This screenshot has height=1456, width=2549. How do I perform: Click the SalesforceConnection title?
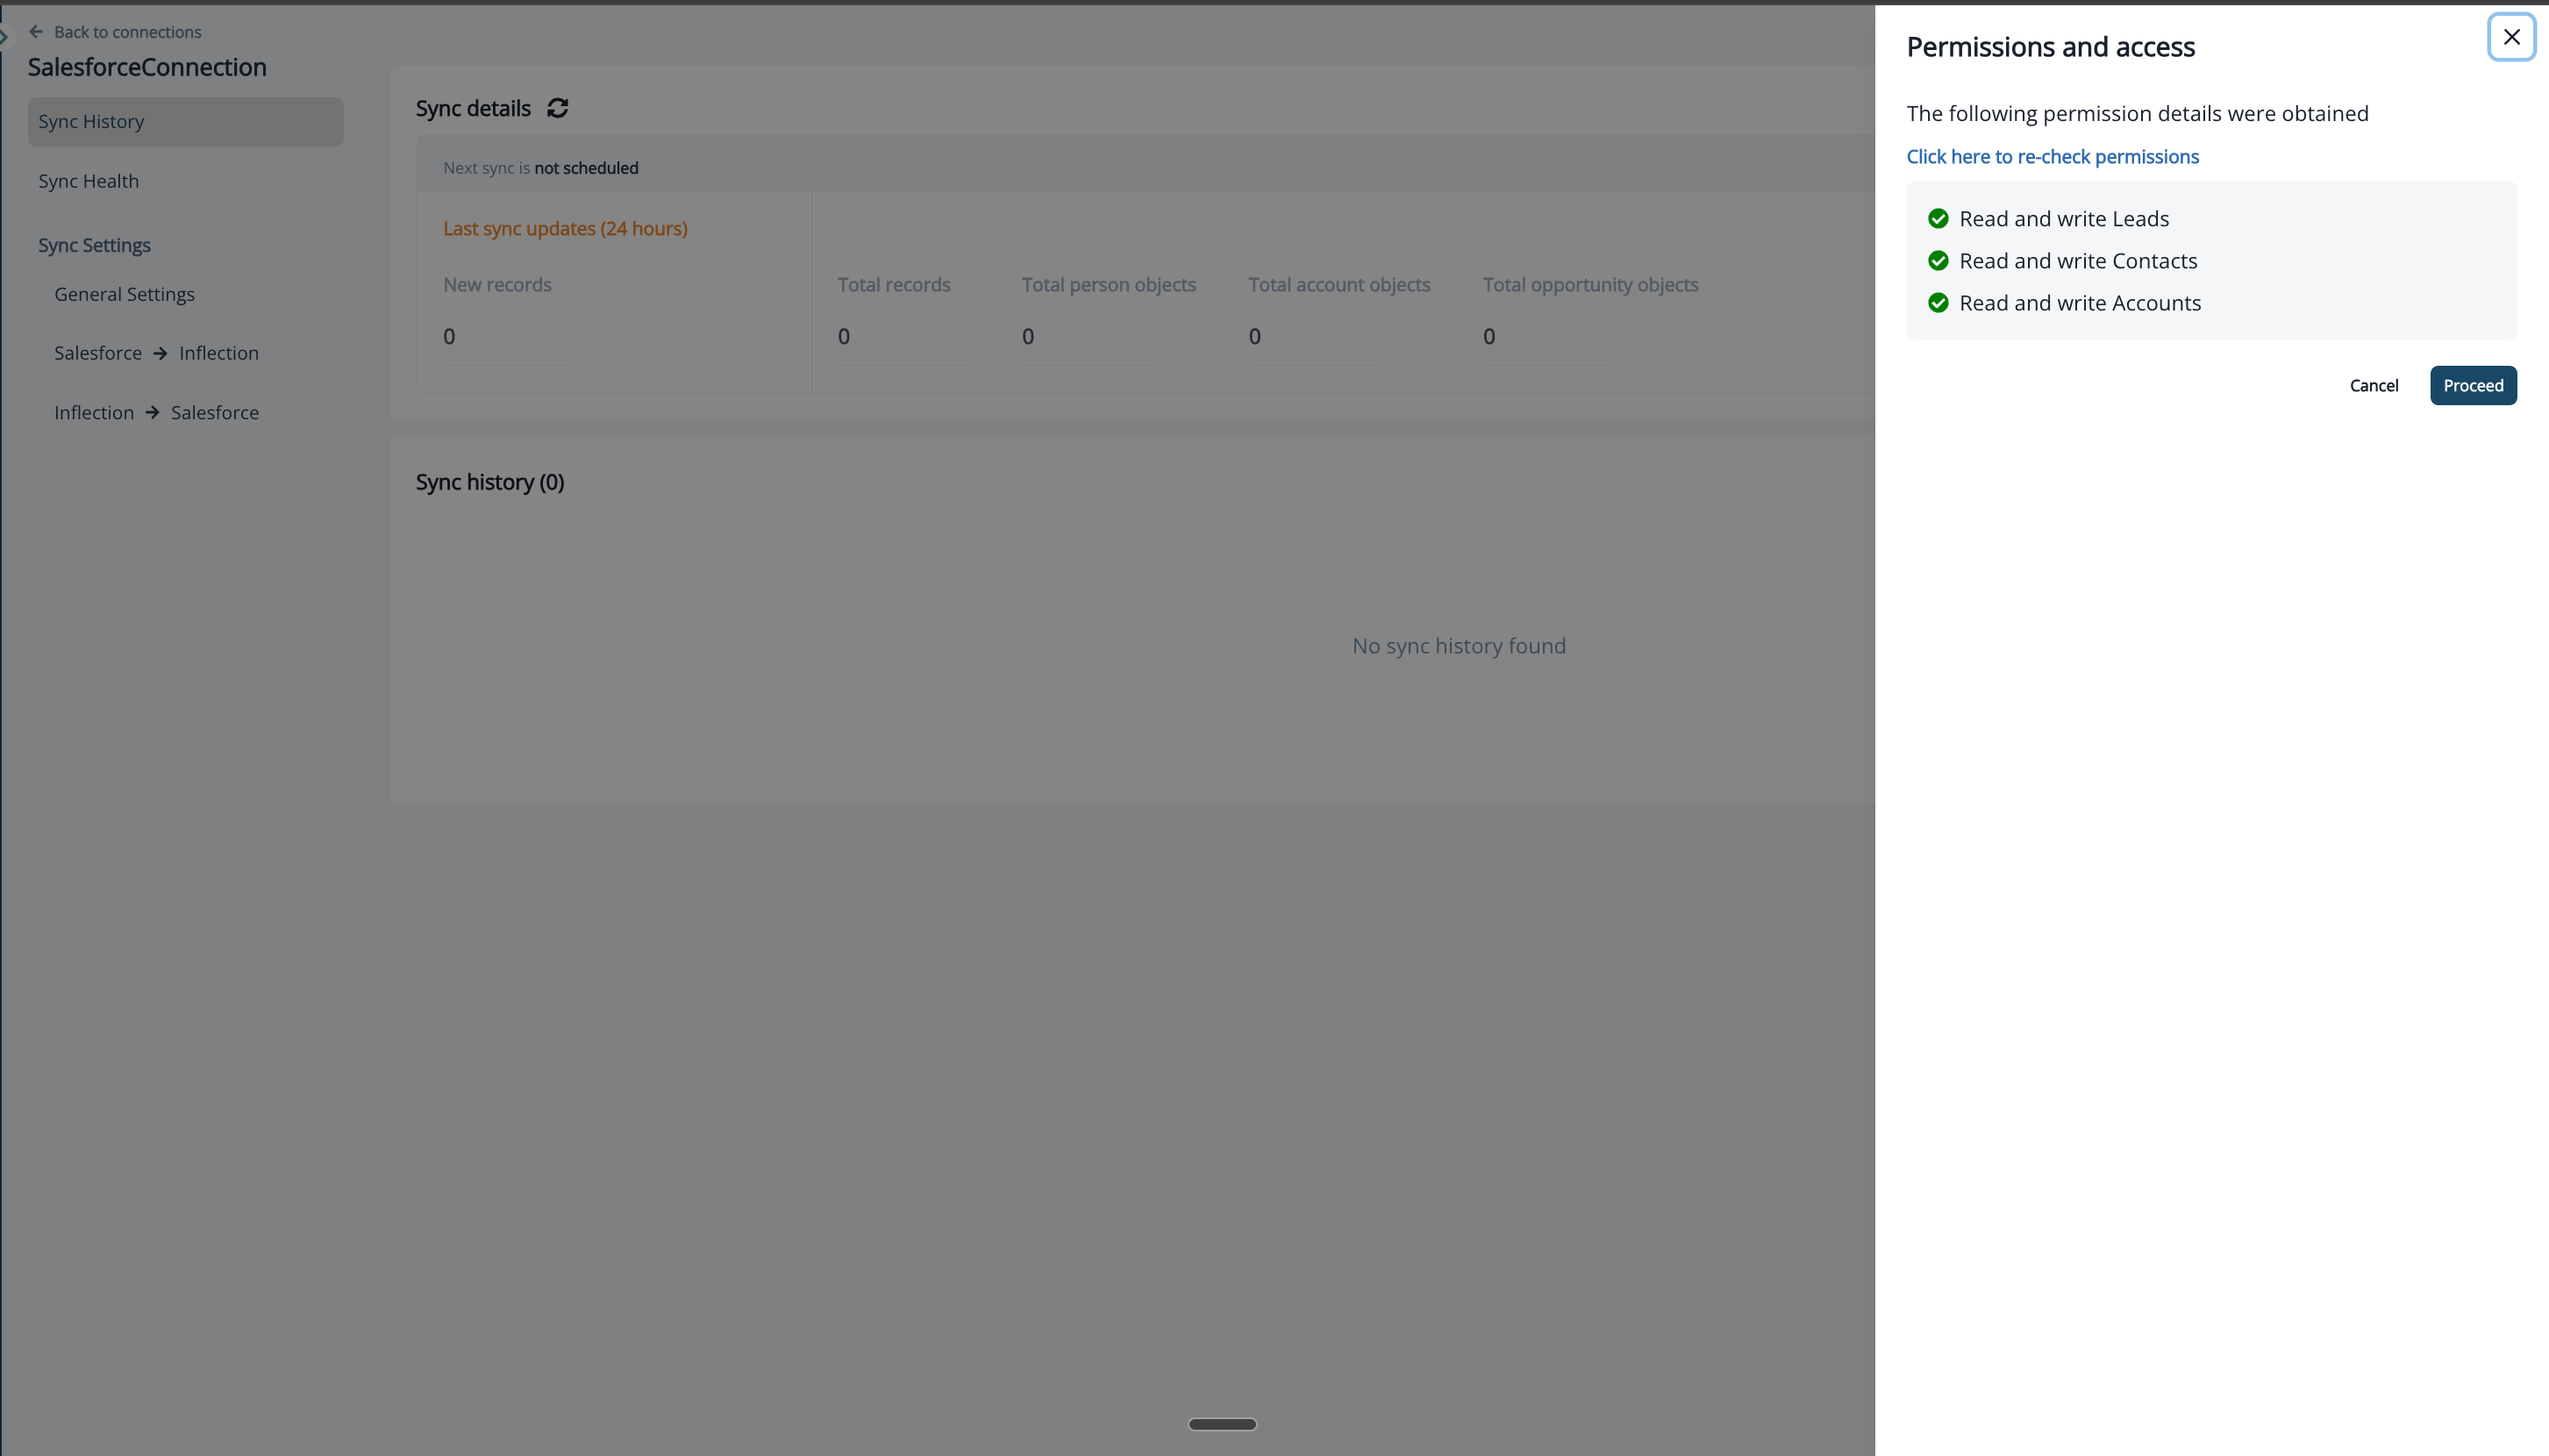[147, 67]
